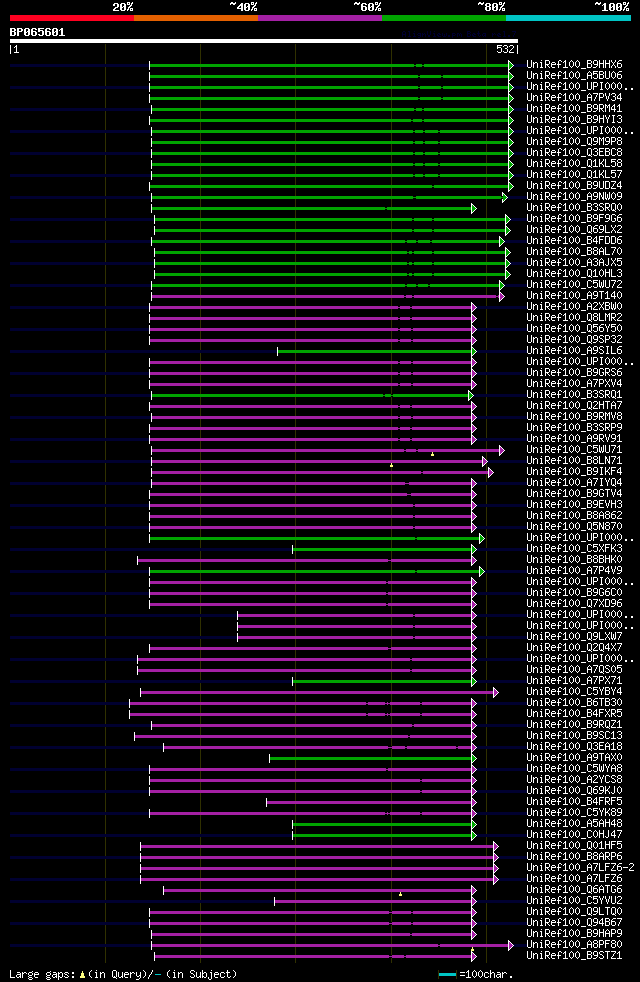Screen dimensions: 640x982
Task: Select the UniRef100_A7LFZ6-2 label
Action: tap(580, 867)
